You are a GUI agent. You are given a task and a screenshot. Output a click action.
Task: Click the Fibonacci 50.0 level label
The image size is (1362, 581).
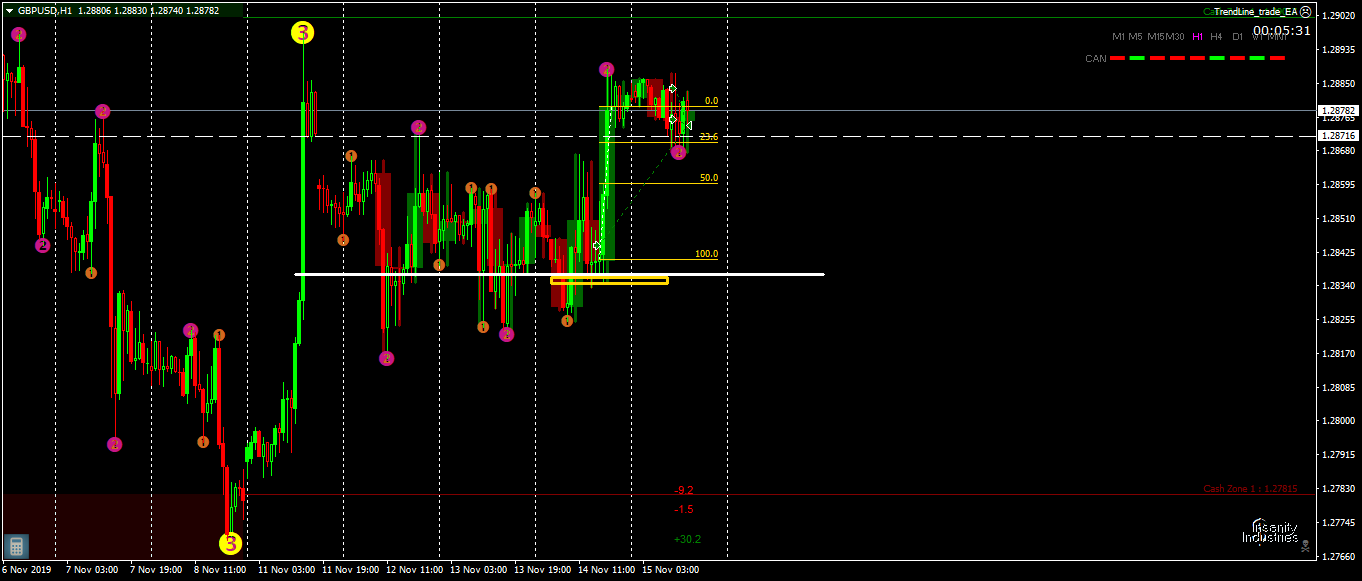pos(709,178)
